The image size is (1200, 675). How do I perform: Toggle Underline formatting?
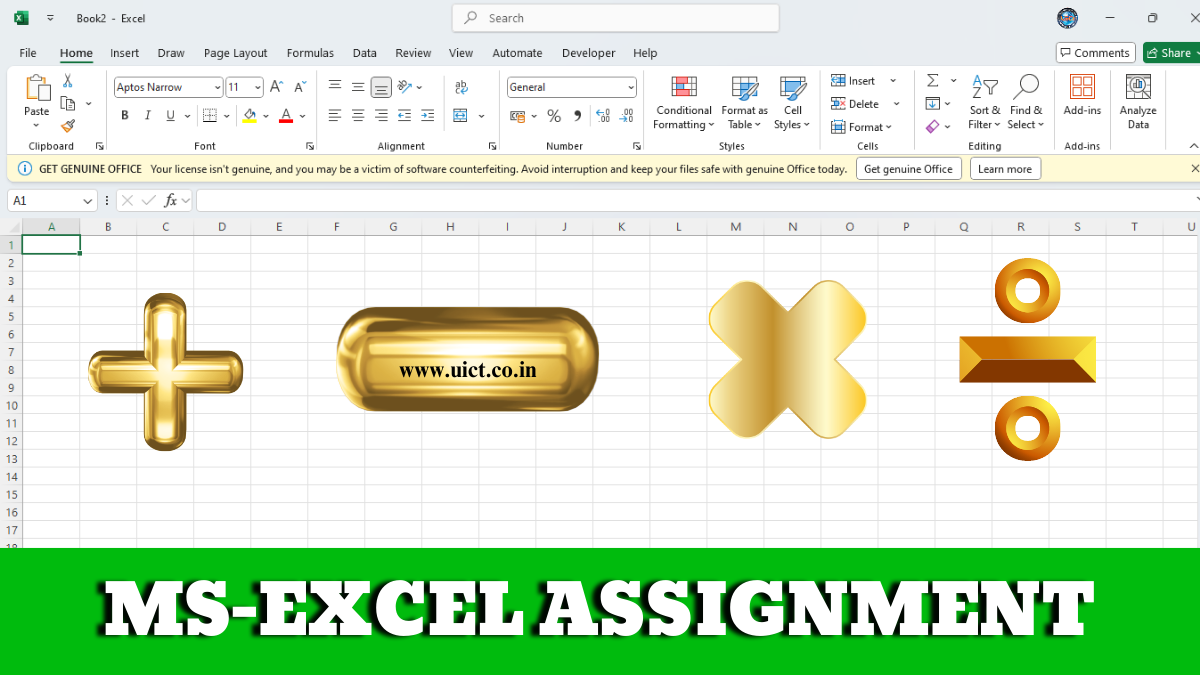point(170,115)
